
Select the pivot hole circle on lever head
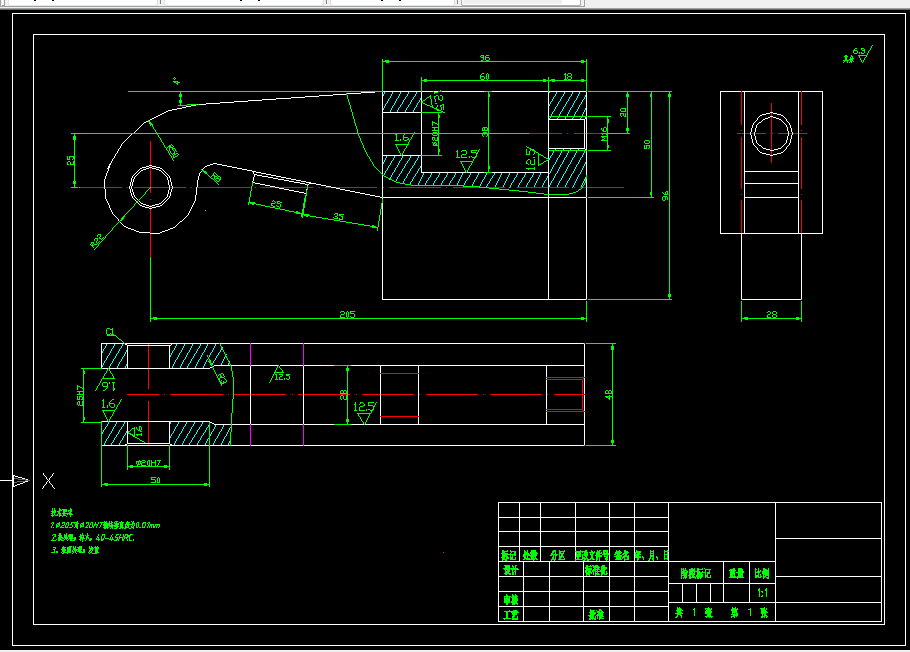151,187
